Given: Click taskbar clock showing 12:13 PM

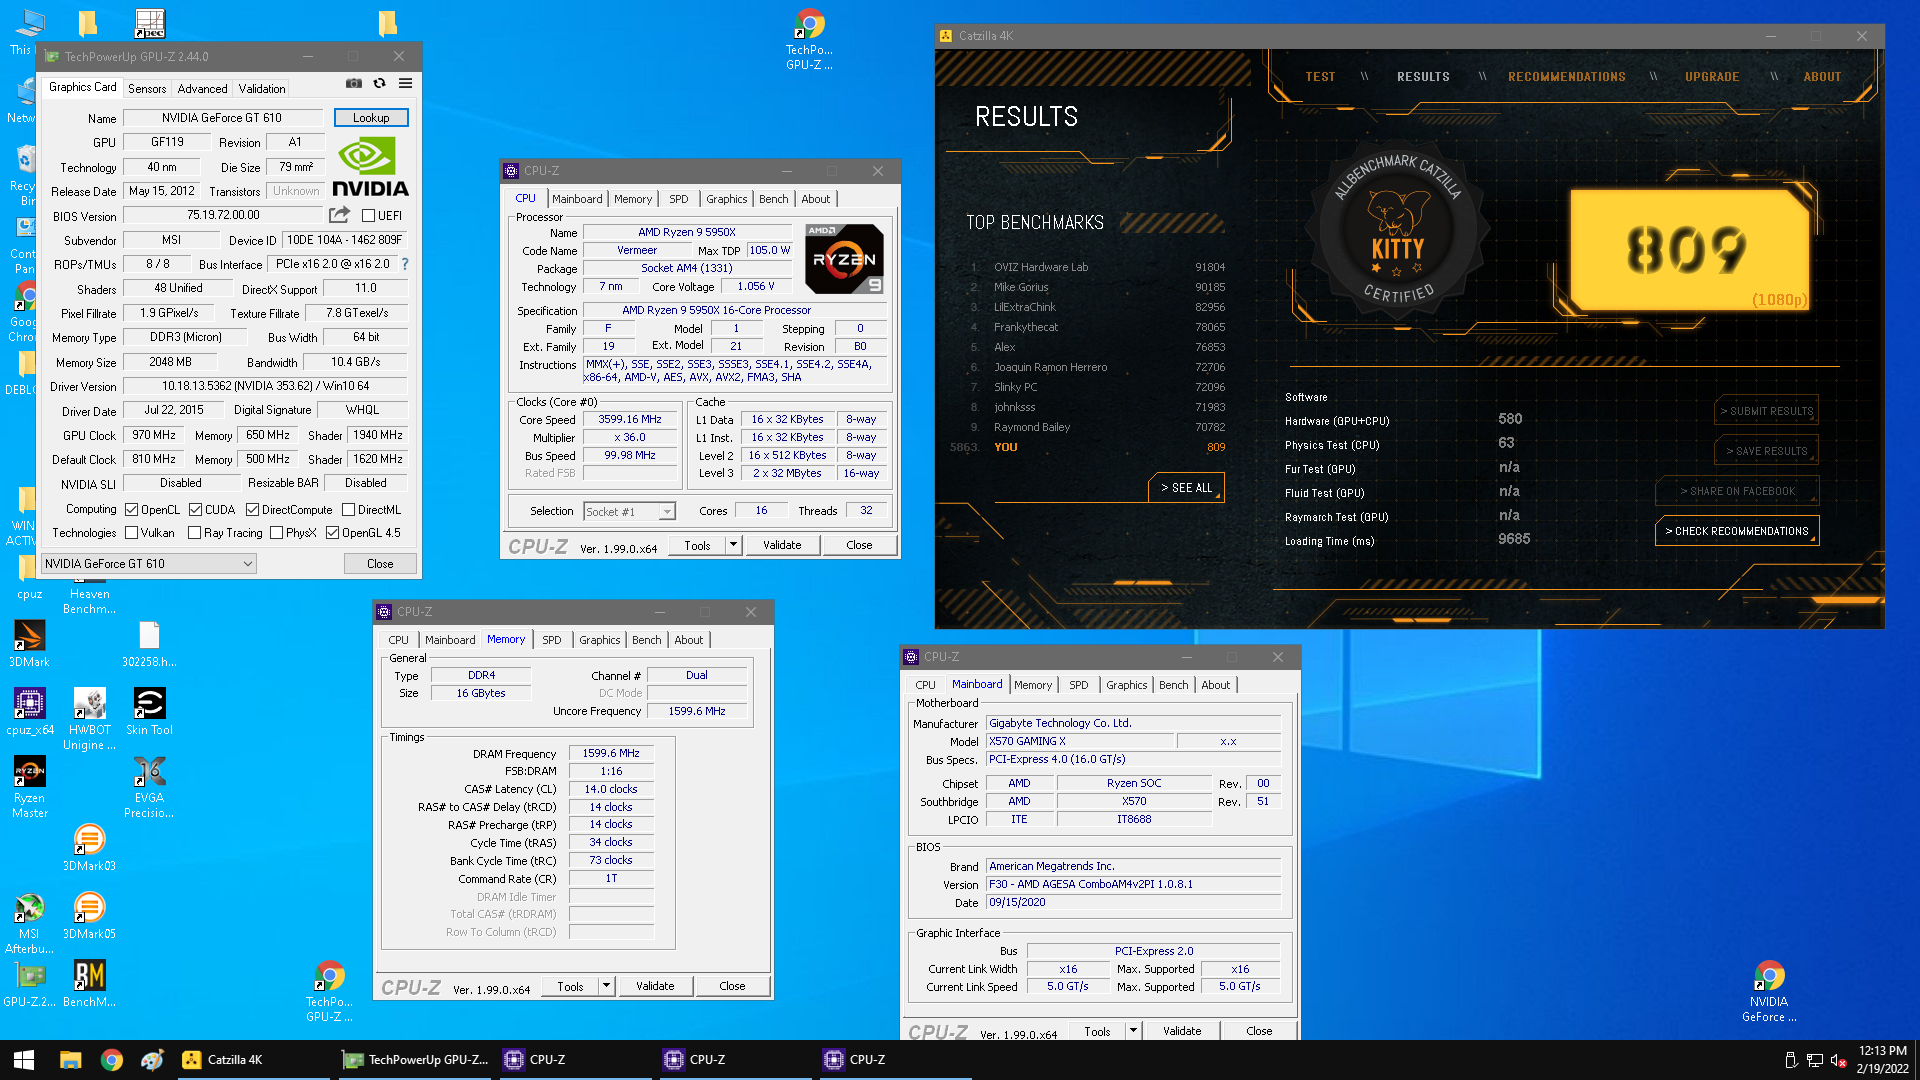Looking at the screenshot, I should click(1883, 1060).
